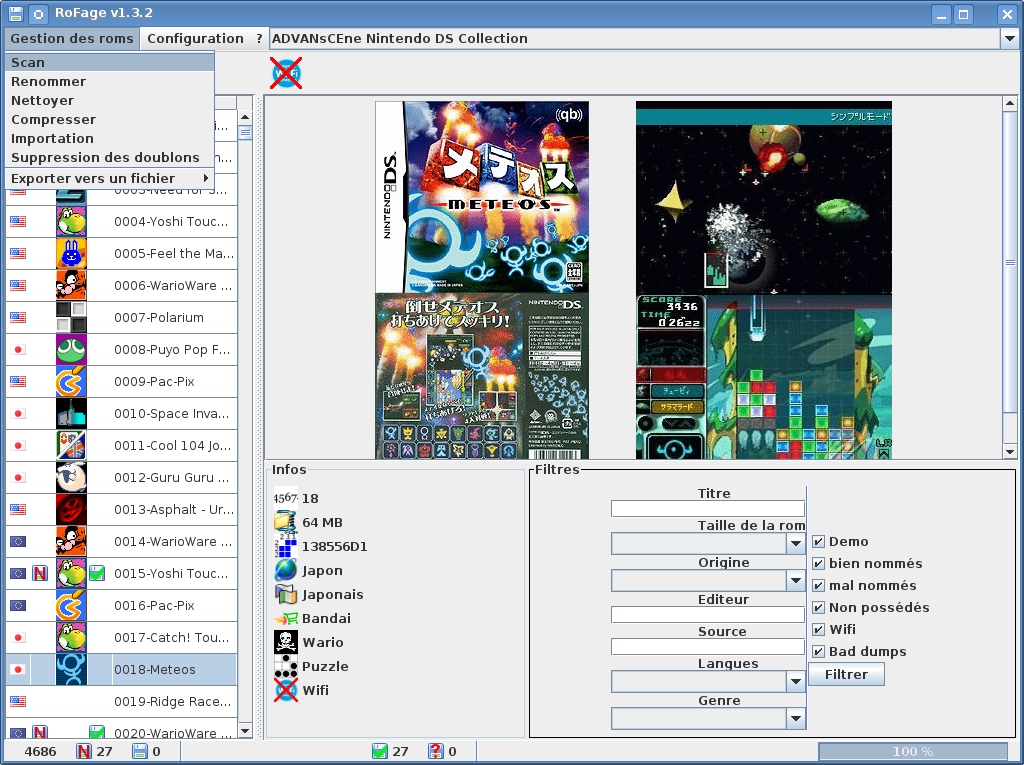Toggle the bien nommés checkbox
This screenshot has height=765, width=1024.
[818, 563]
